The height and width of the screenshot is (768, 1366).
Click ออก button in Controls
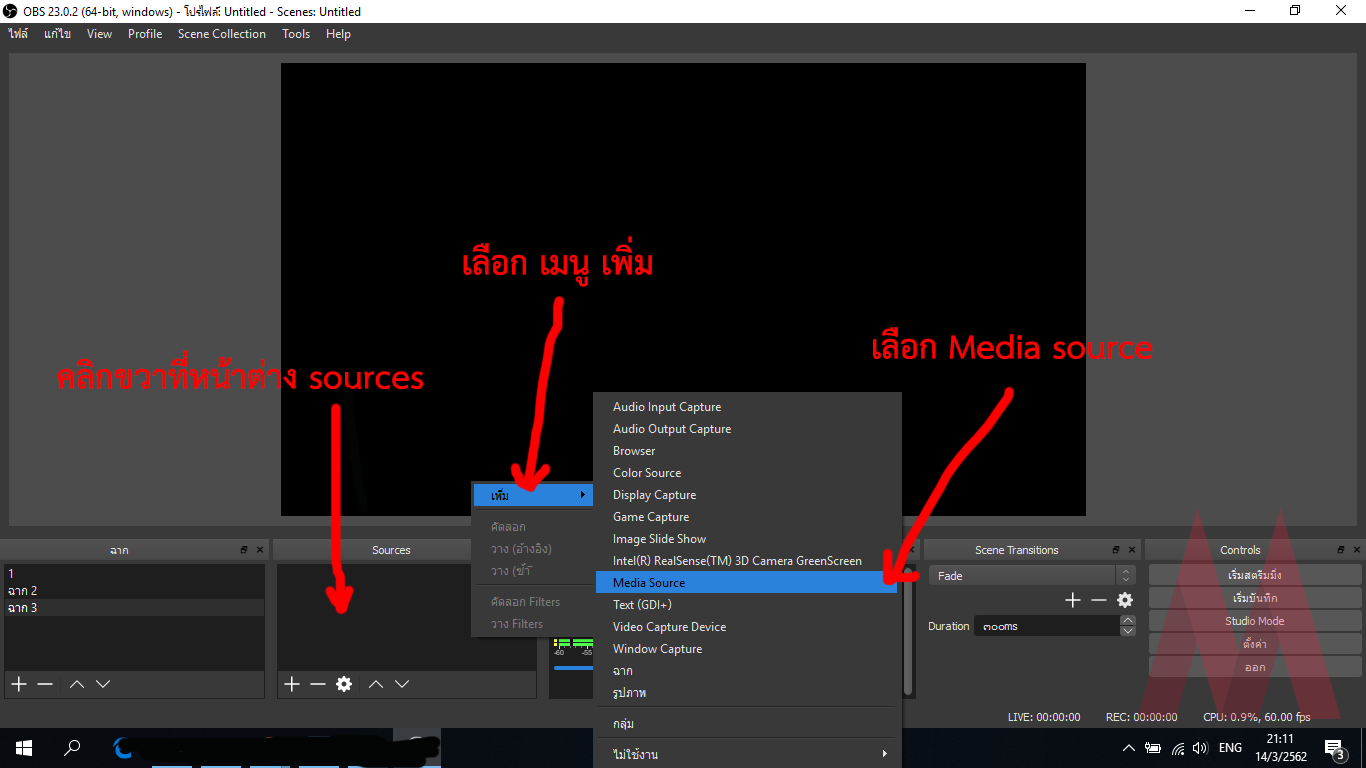[x=1255, y=667]
